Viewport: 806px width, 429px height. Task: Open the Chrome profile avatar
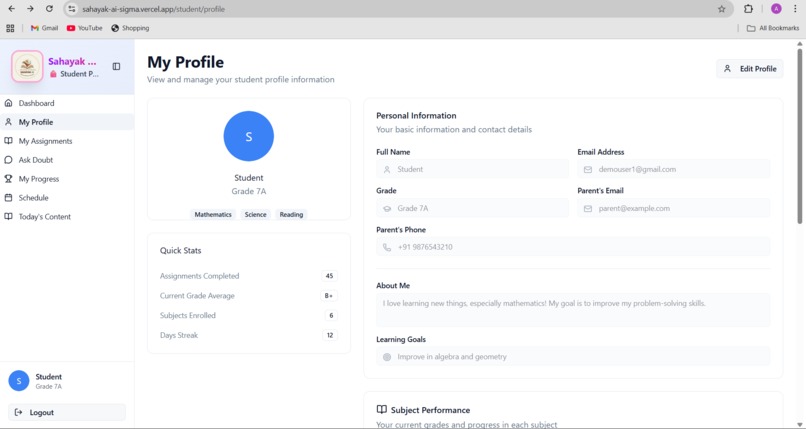(x=776, y=9)
